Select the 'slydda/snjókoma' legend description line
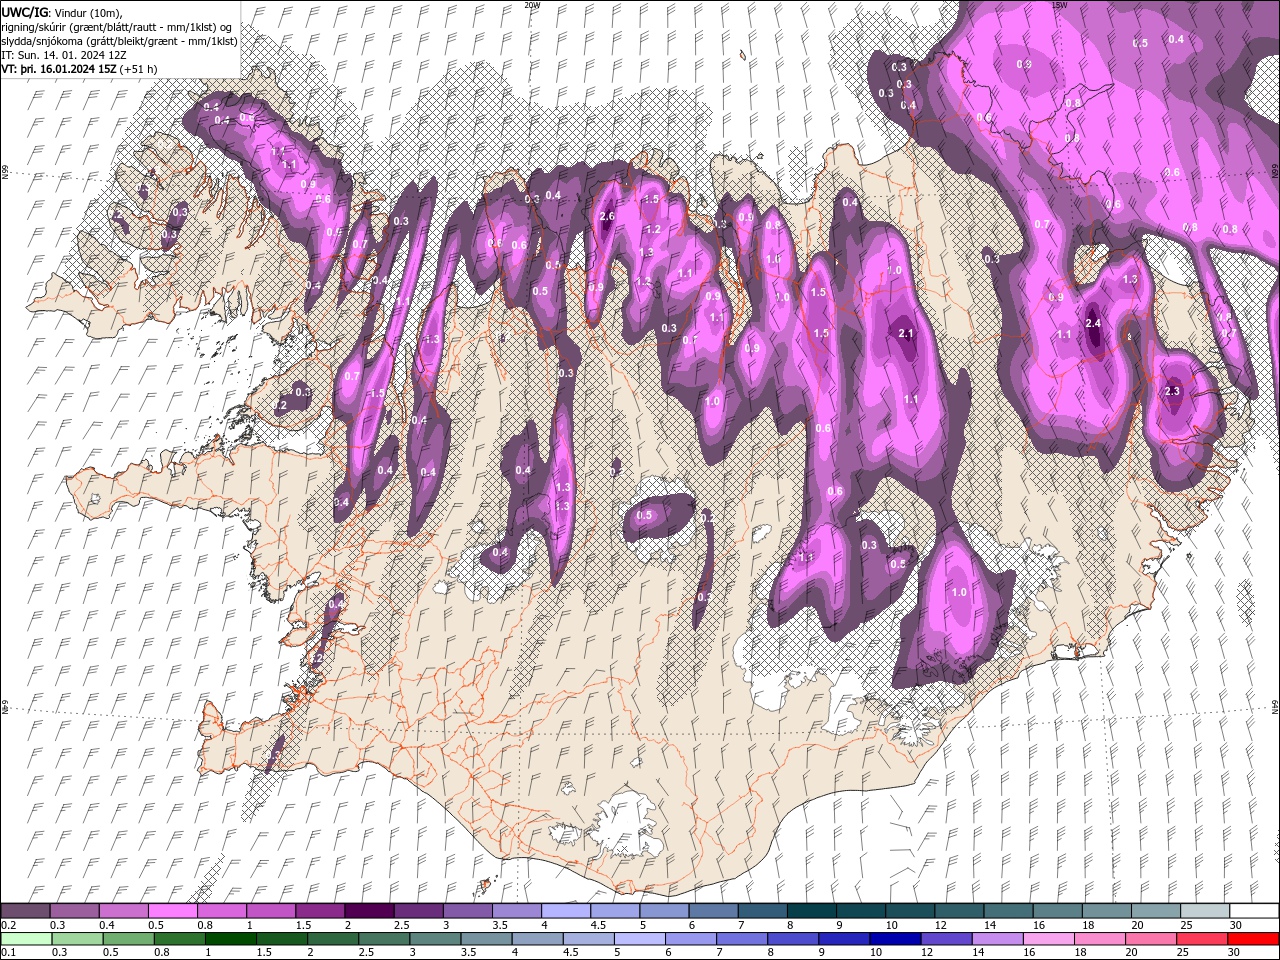 (x=120, y=41)
